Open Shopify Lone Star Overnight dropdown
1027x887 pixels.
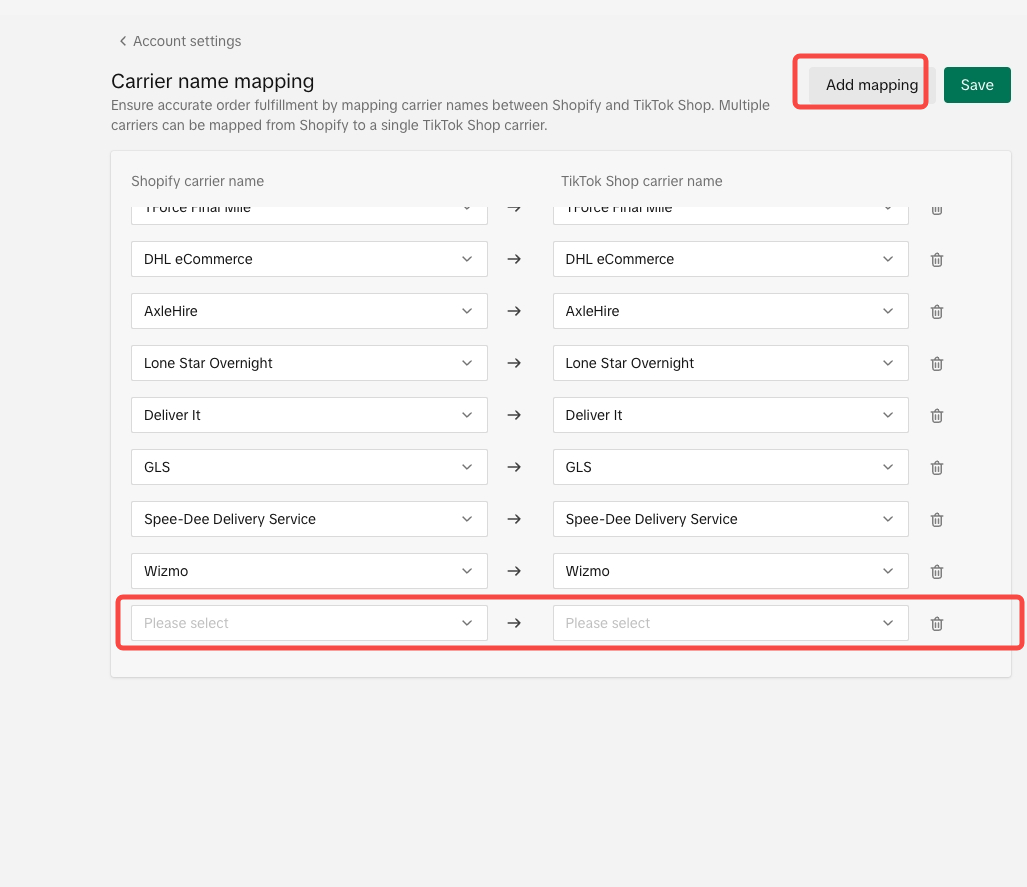(309, 363)
